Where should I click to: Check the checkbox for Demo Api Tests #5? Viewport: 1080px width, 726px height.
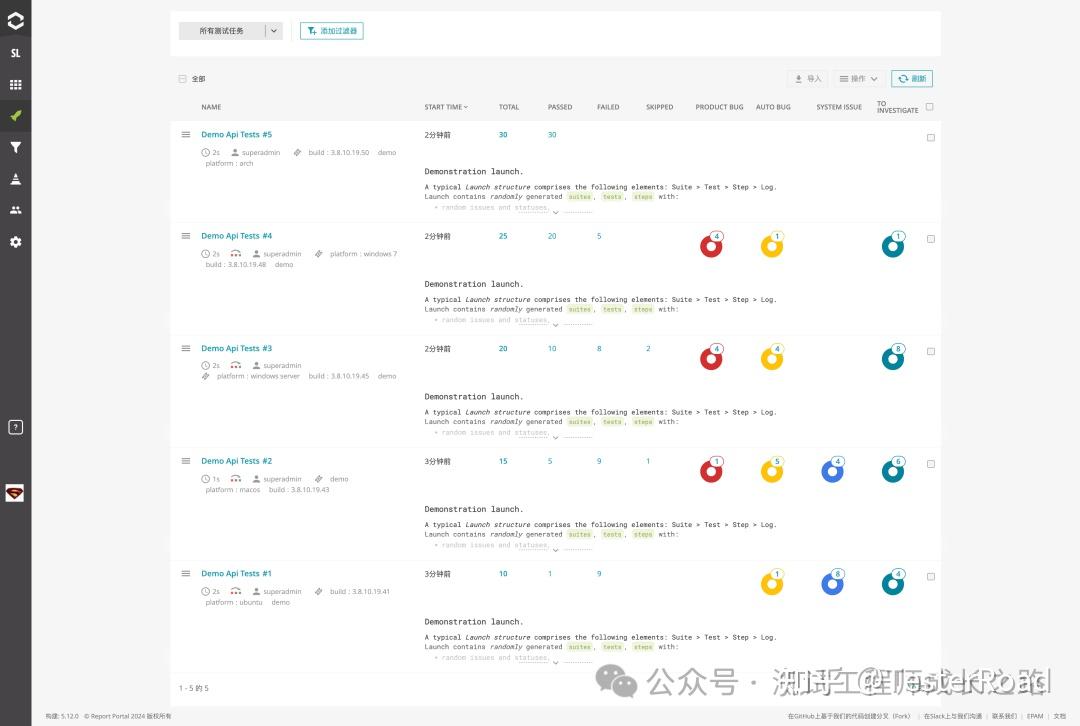[x=930, y=138]
